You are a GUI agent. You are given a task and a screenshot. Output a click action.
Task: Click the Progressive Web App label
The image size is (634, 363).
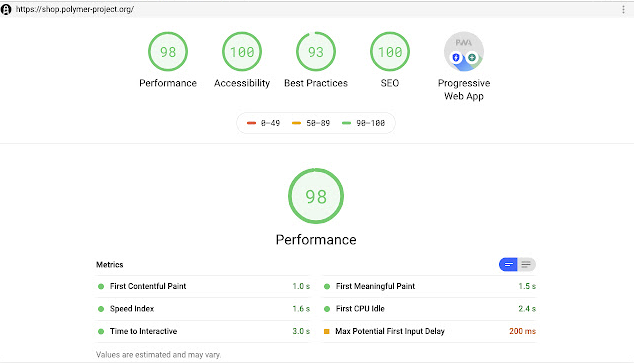464,89
